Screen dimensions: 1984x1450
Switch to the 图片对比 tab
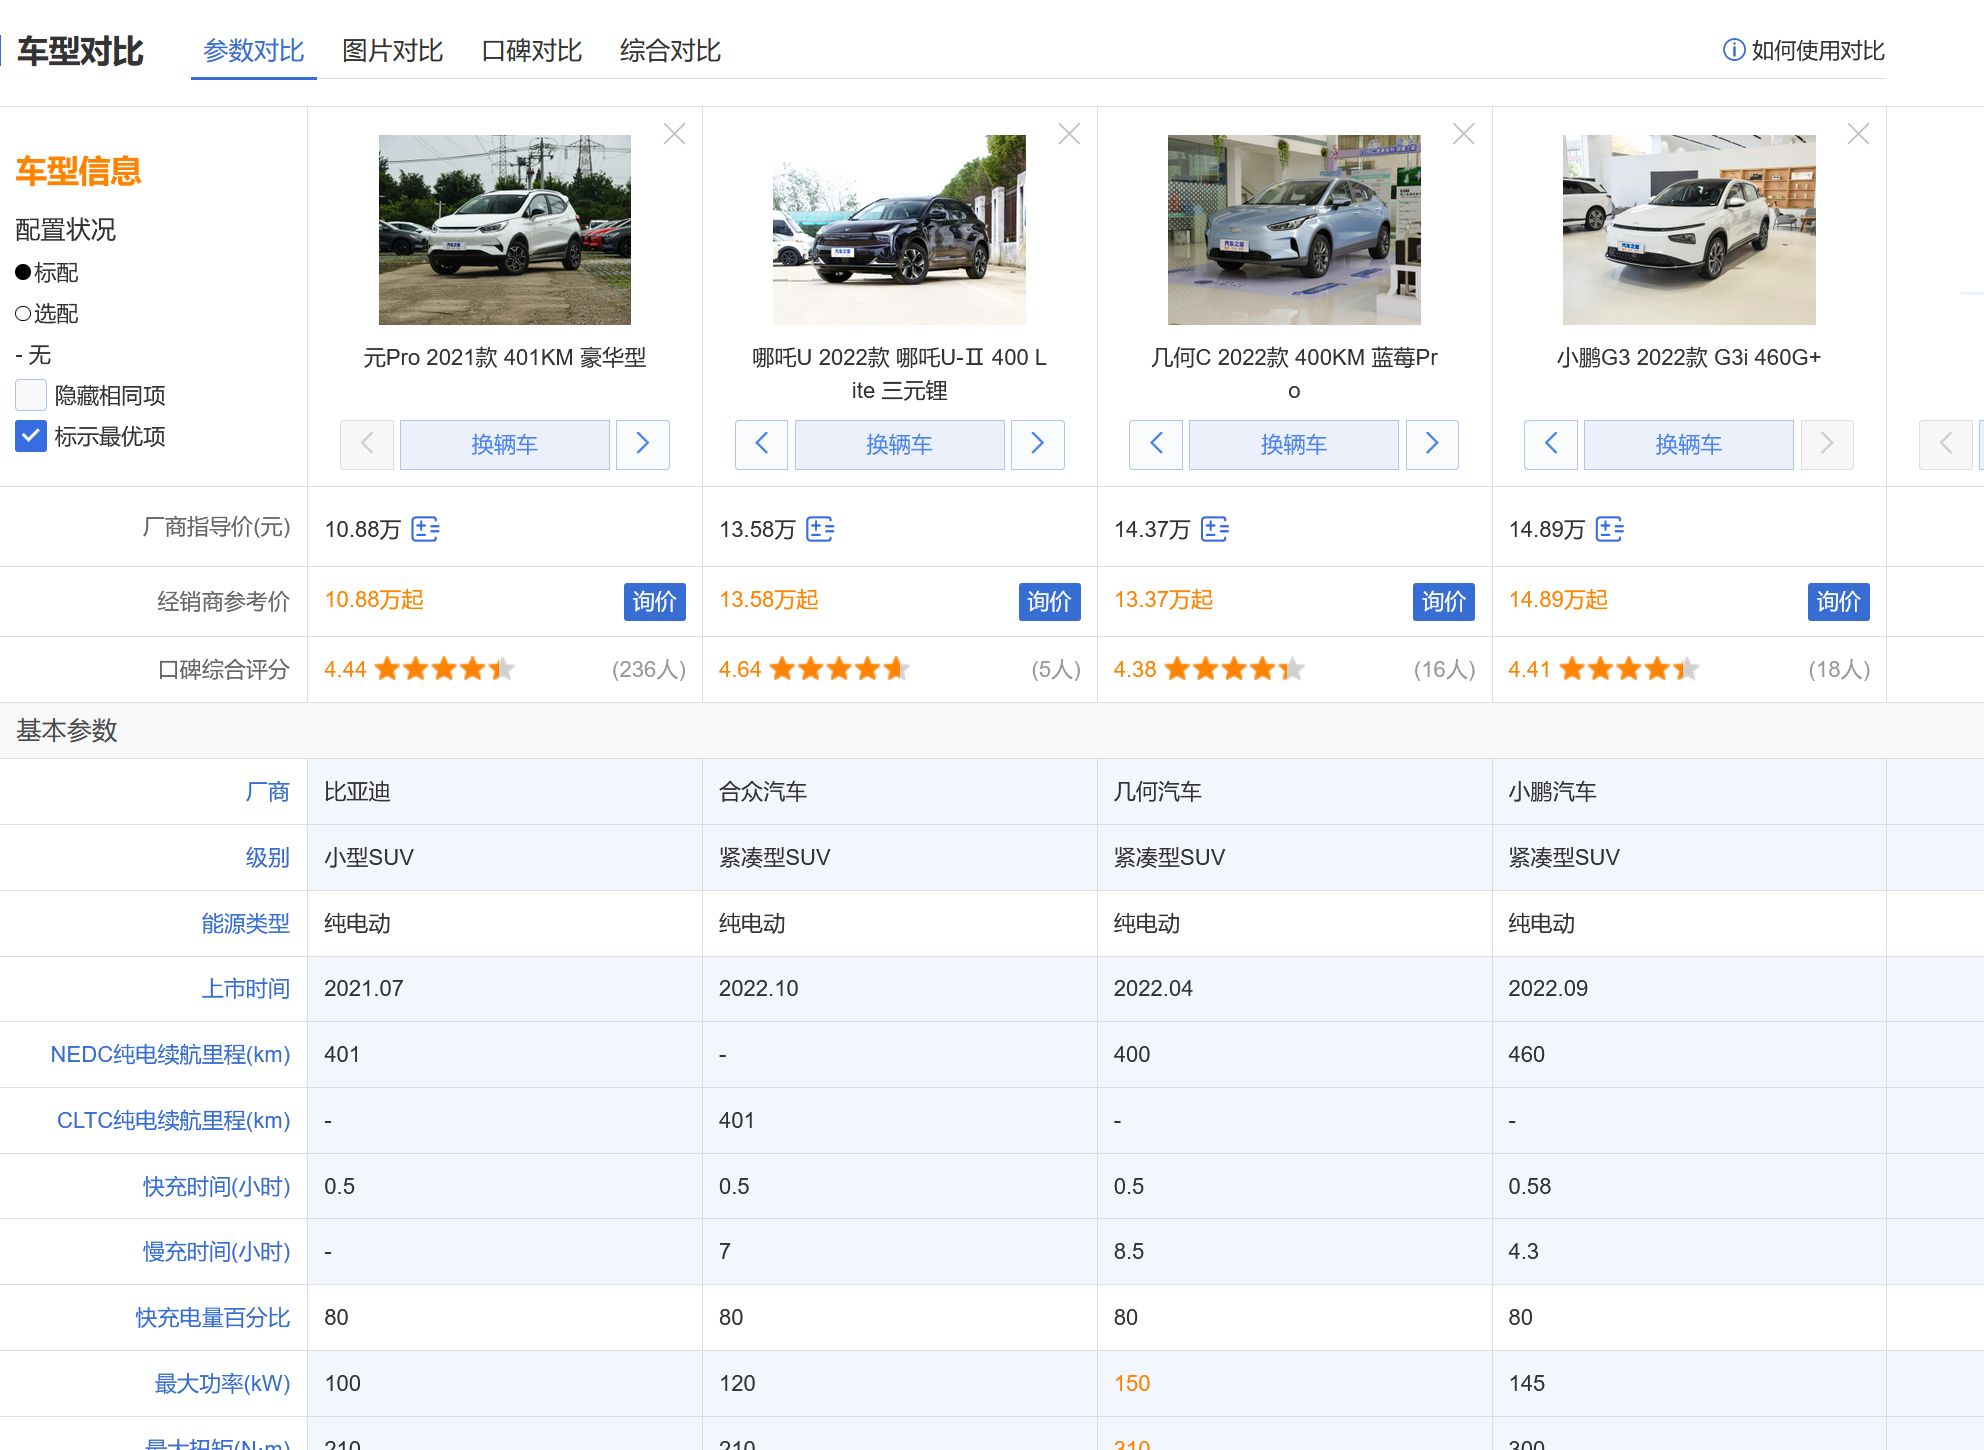(x=392, y=51)
